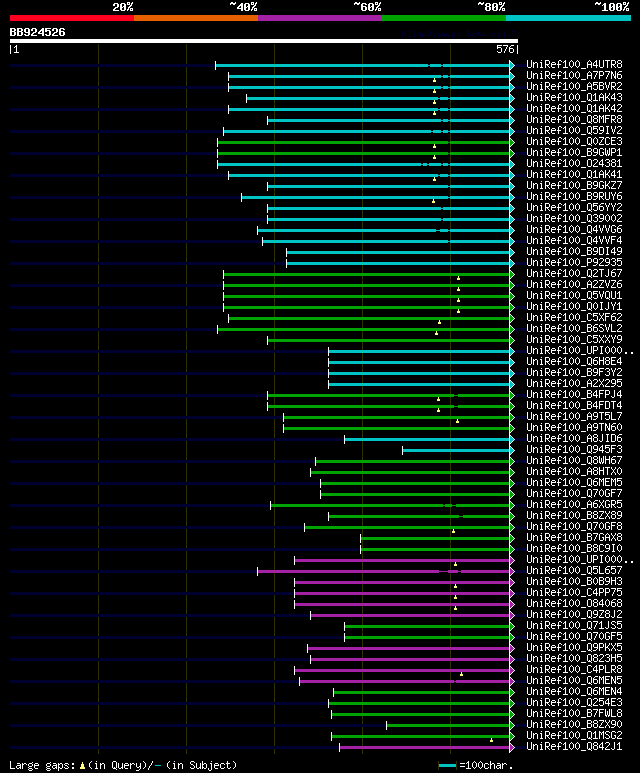Open the UniRef100_B0B9H3 hit

[574, 581]
